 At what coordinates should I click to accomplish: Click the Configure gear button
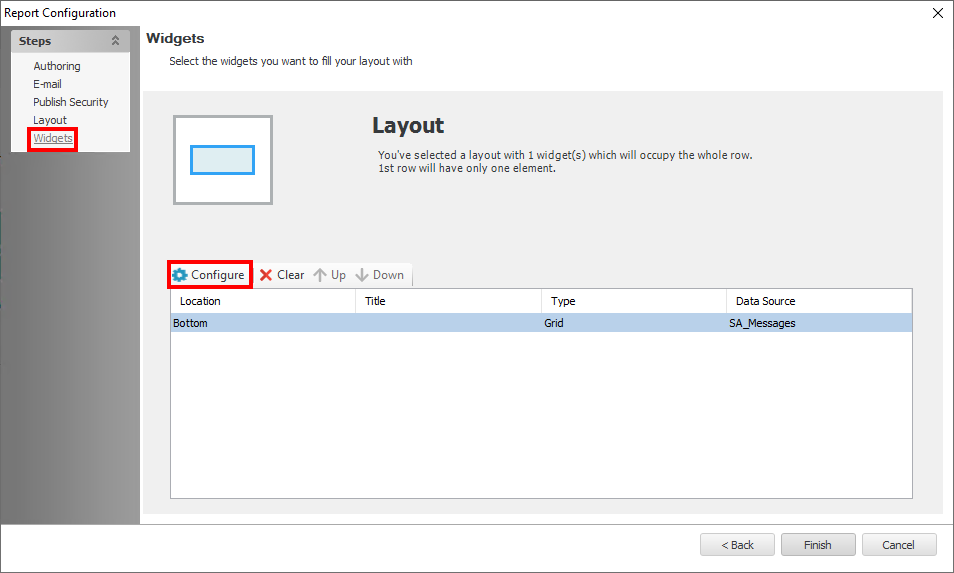coord(209,275)
